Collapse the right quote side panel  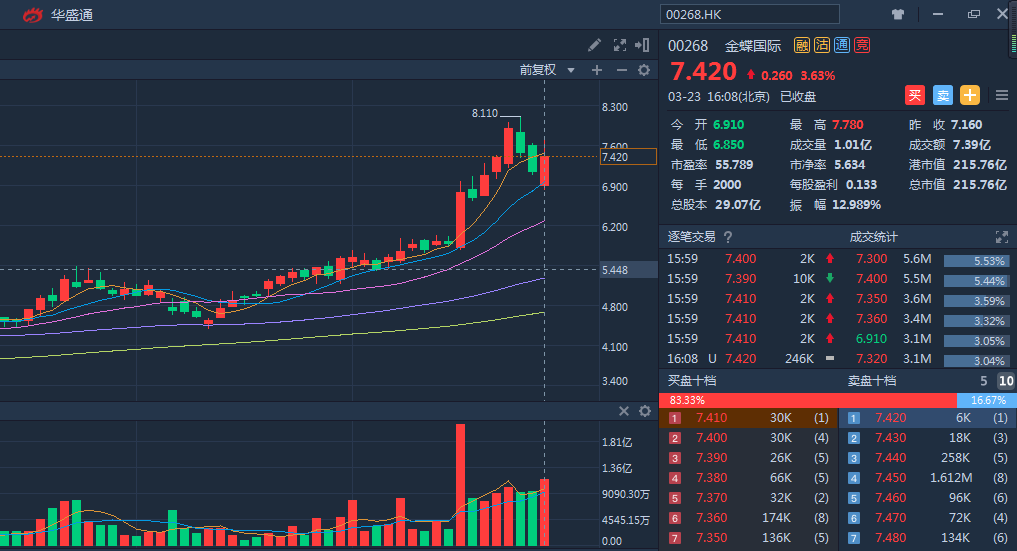tap(644, 45)
